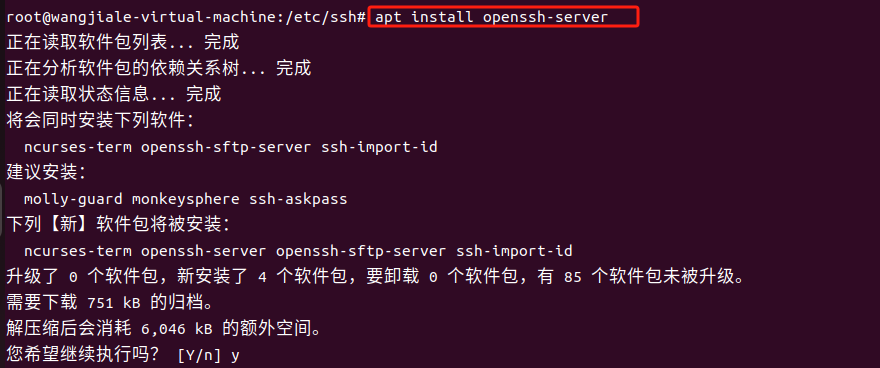Click openssh-sftp-server in the additional packages line
880x368 pixels.
(226, 148)
